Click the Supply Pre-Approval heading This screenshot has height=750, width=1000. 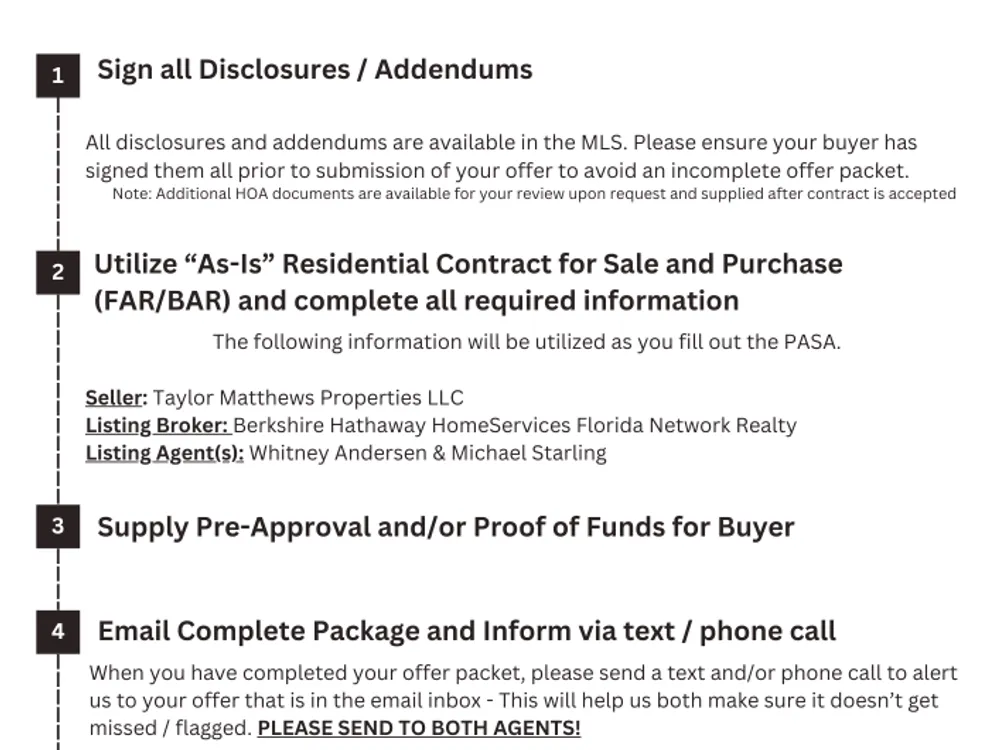click(x=446, y=527)
